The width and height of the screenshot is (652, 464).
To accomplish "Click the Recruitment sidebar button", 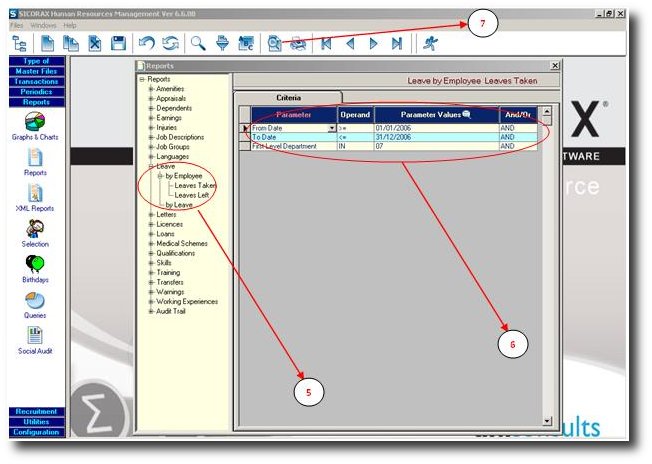I will pyautogui.click(x=37, y=412).
